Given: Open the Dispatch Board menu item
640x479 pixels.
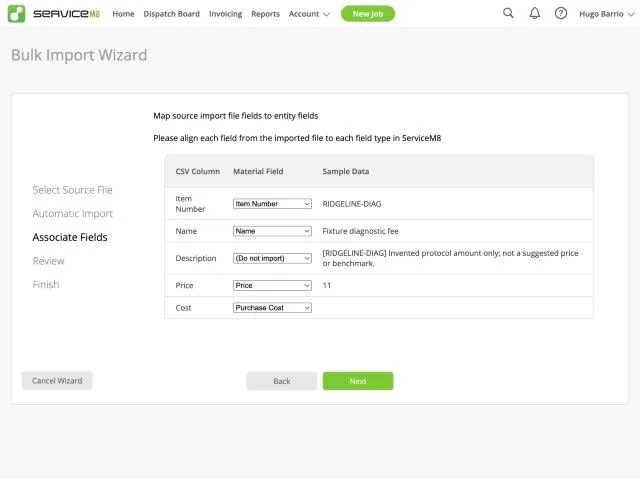Looking at the screenshot, I should click(x=171, y=14).
